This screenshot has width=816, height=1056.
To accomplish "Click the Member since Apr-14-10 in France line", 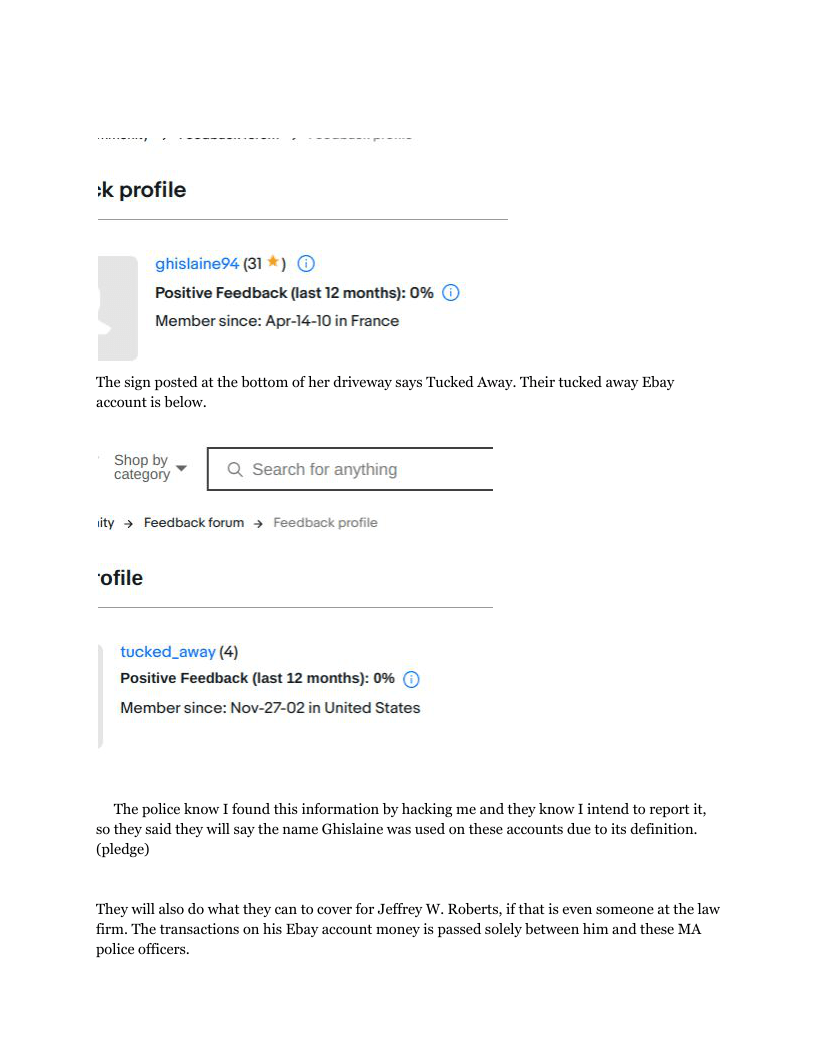I will pos(277,321).
